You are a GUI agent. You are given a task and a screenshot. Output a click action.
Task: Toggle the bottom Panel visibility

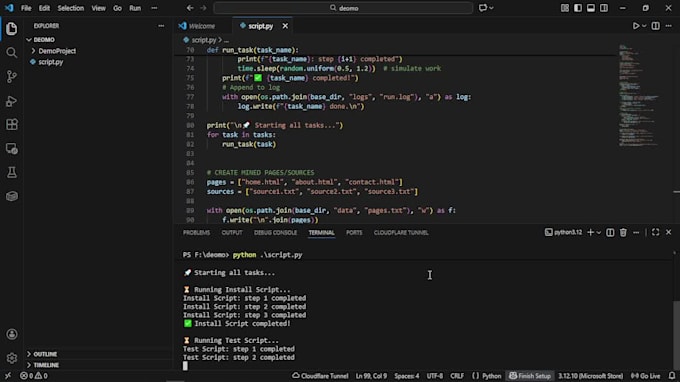[x=591, y=8]
